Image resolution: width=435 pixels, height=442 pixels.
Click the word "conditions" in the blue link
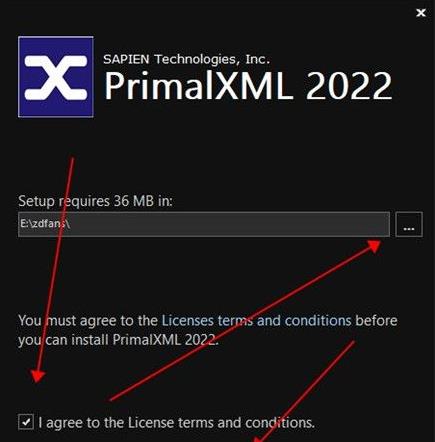(318, 321)
